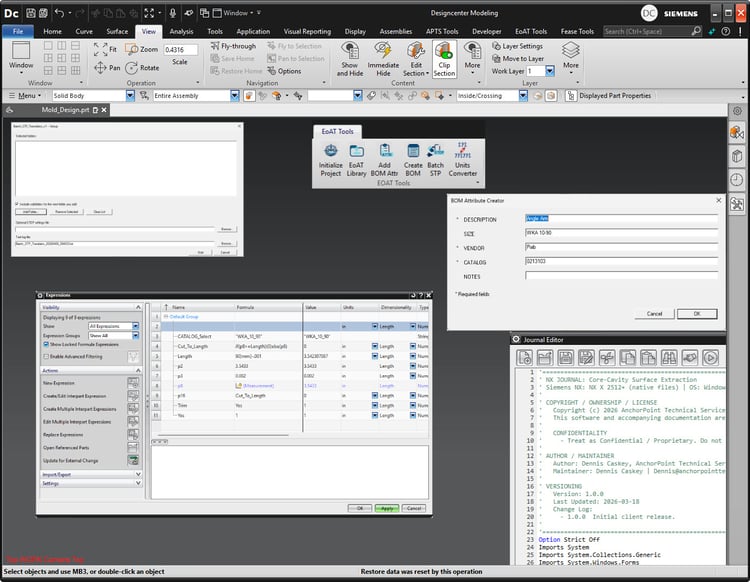Image resolution: width=750 pixels, height=582 pixels.
Task: Click Cancel in BOM Attribute Creator
Action: pyautogui.click(x=654, y=313)
